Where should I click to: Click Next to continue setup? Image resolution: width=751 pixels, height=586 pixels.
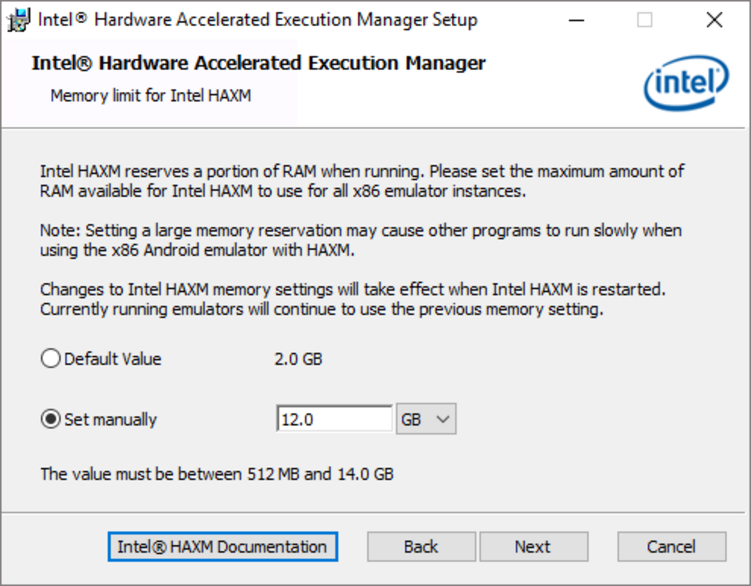click(533, 547)
